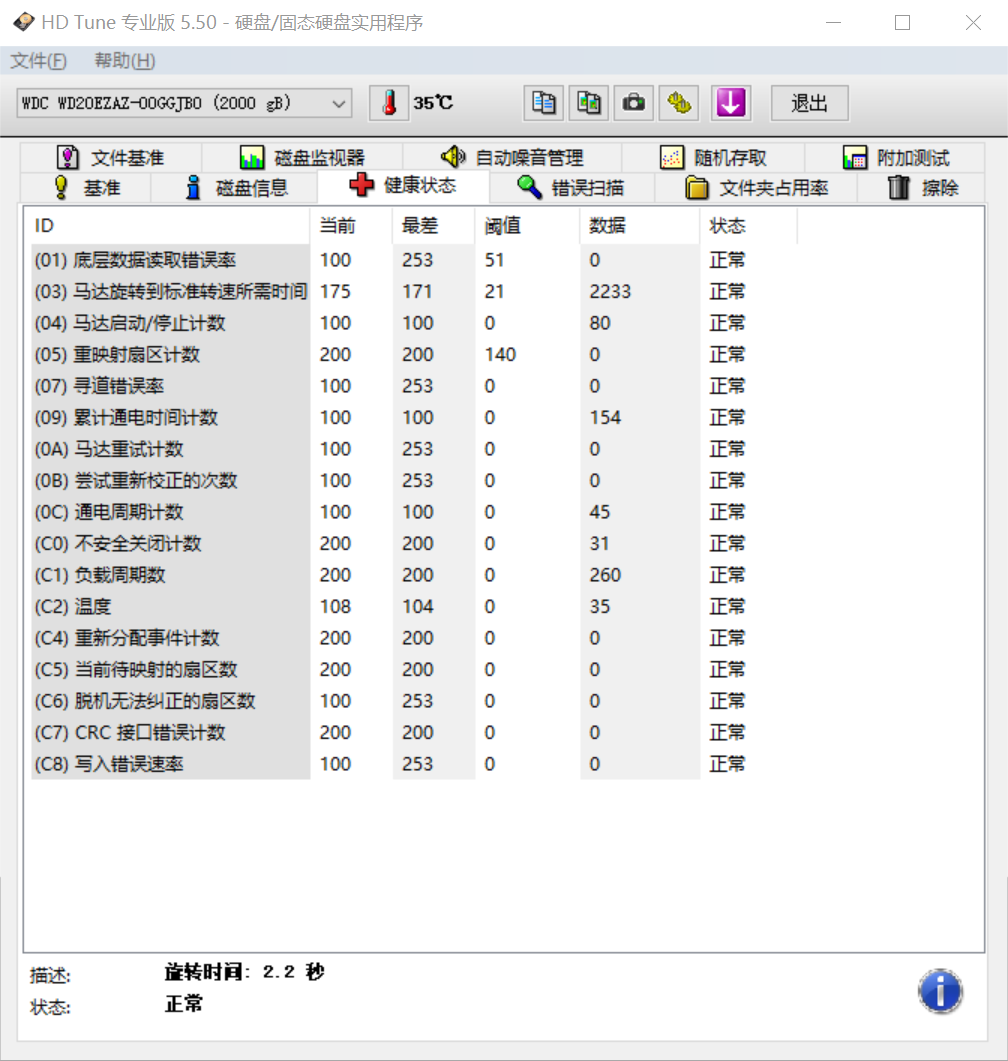Select row (0B) 尝试重新校正的次数
The height and width of the screenshot is (1061, 1008).
[413, 480]
